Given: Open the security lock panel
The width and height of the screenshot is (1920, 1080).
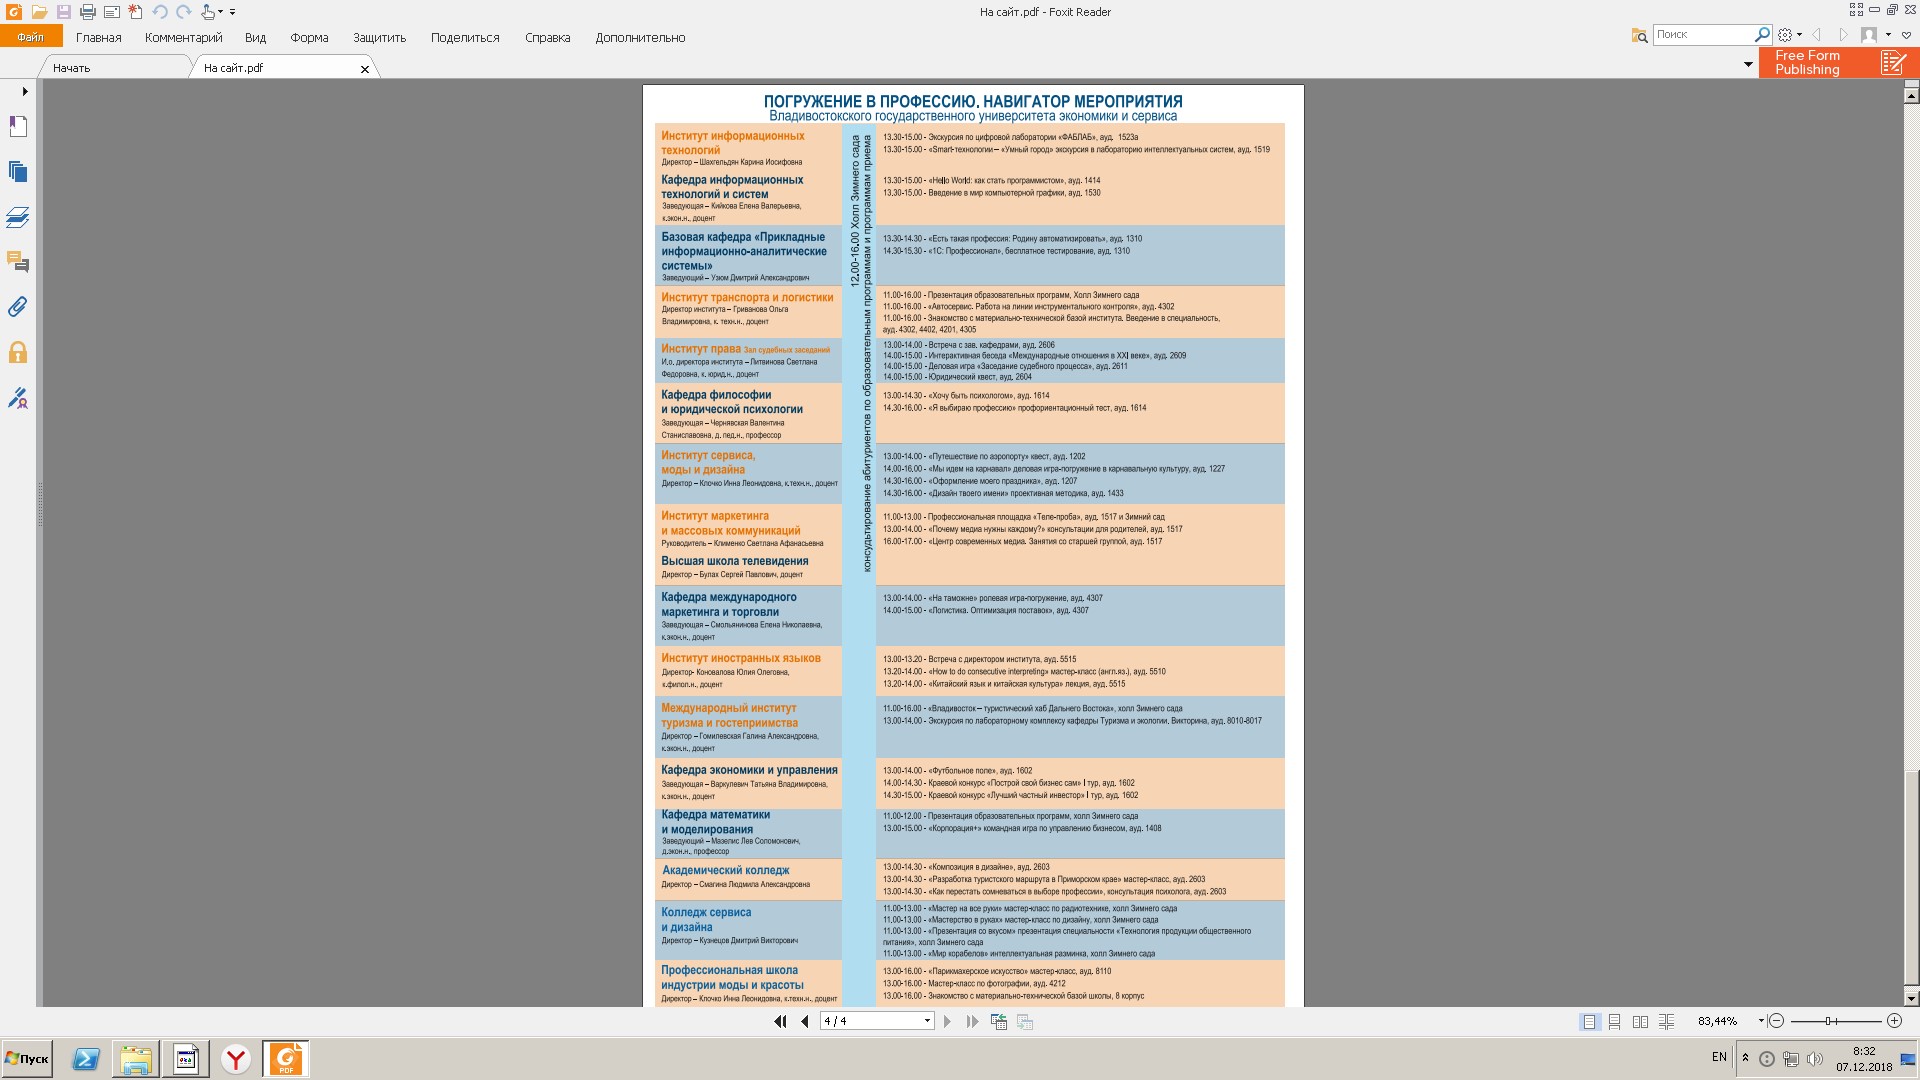Looking at the screenshot, I should [18, 352].
